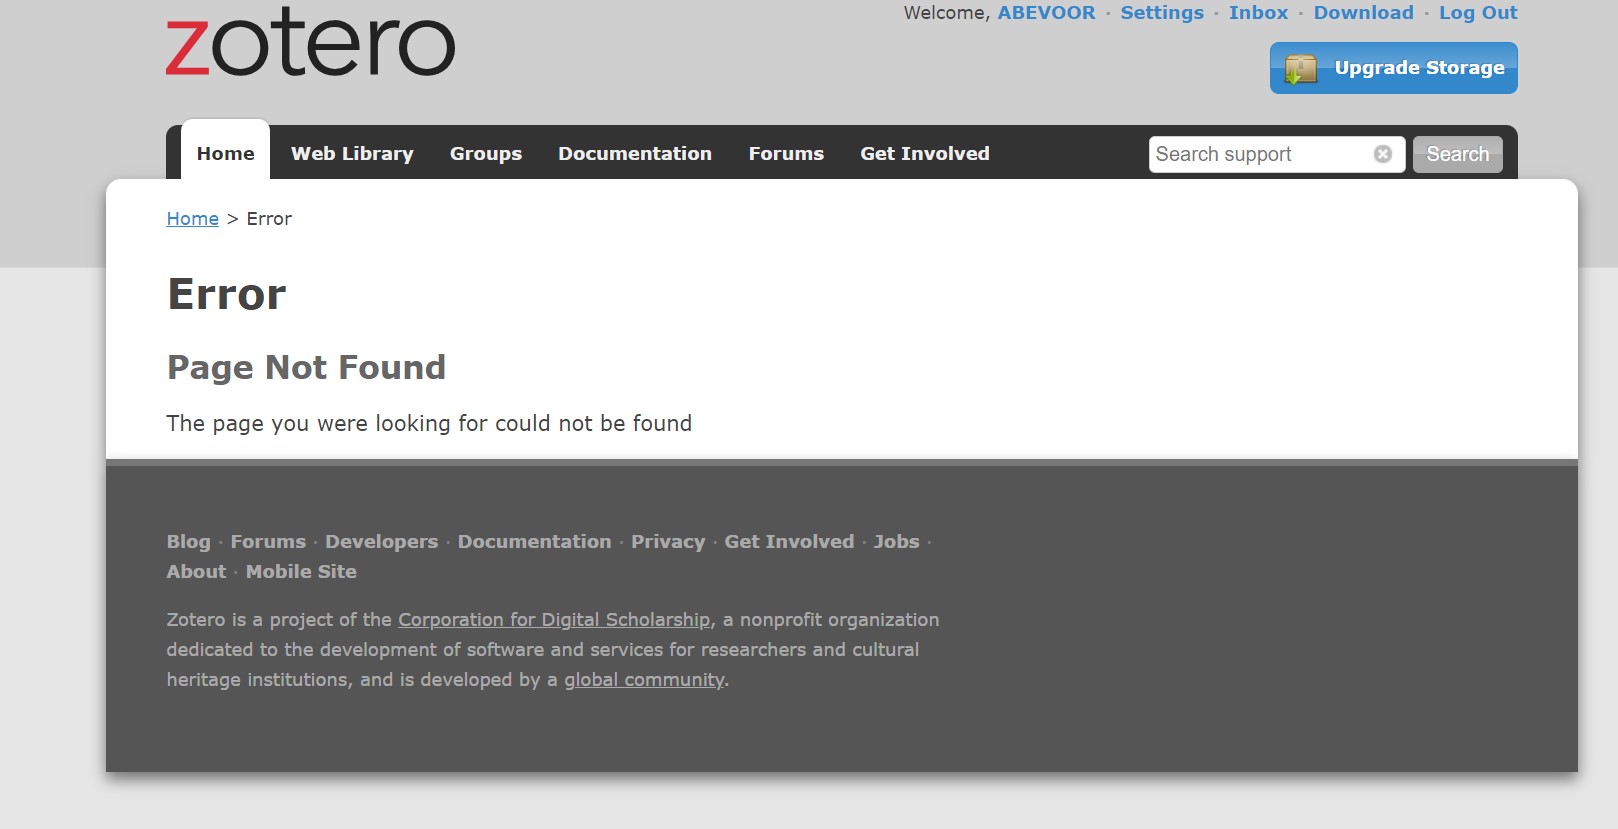The height and width of the screenshot is (829, 1618).
Task: Open the About footer link
Action: point(196,571)
